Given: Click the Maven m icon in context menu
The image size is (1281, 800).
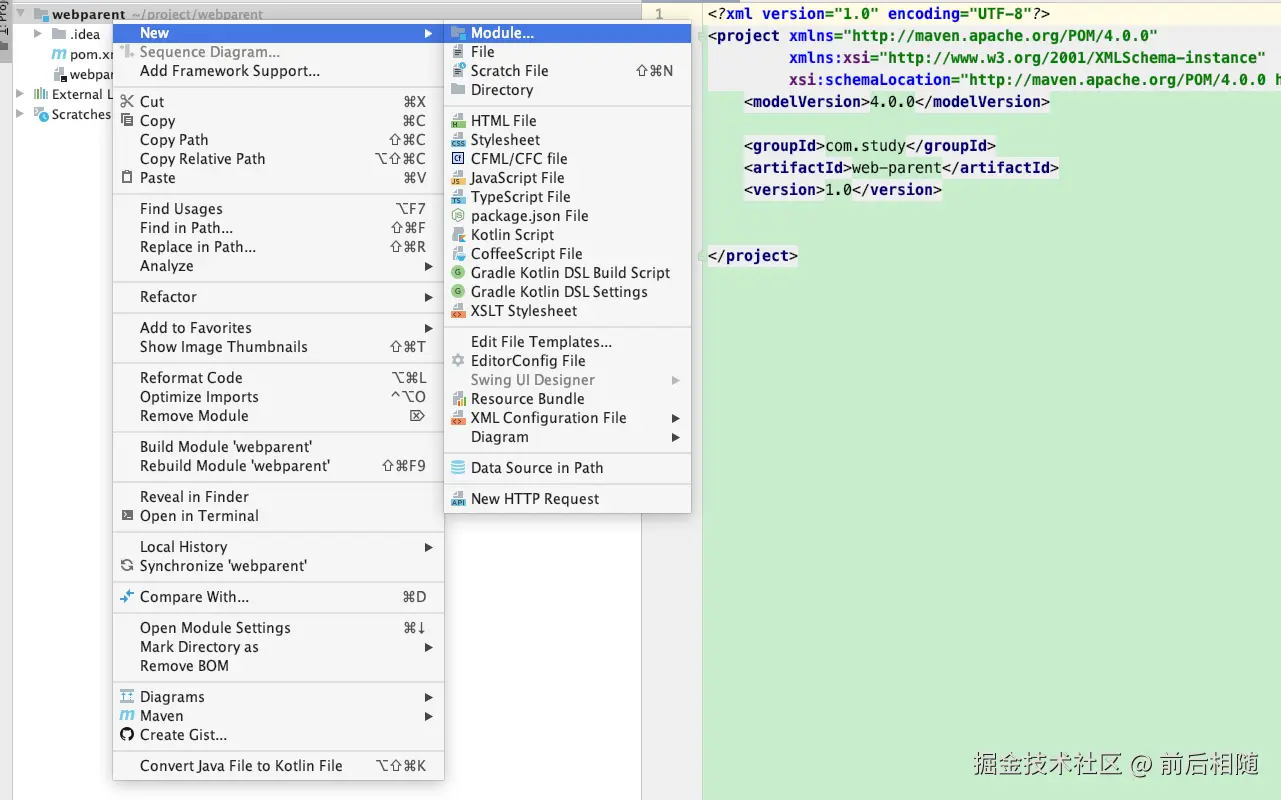Looking at the screenshot, I should pos(127,716).
